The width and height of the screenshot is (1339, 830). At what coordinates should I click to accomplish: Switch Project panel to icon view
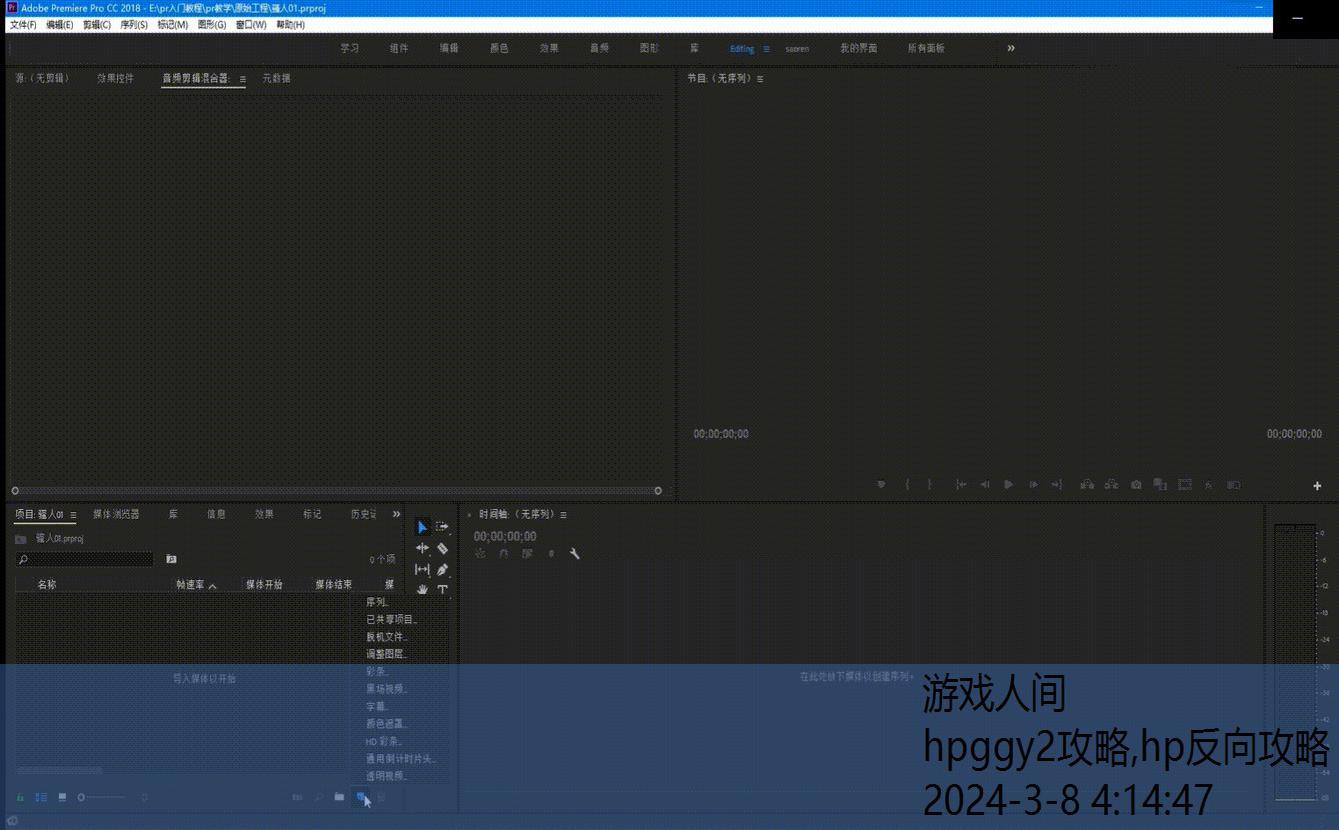click(62, 797)
